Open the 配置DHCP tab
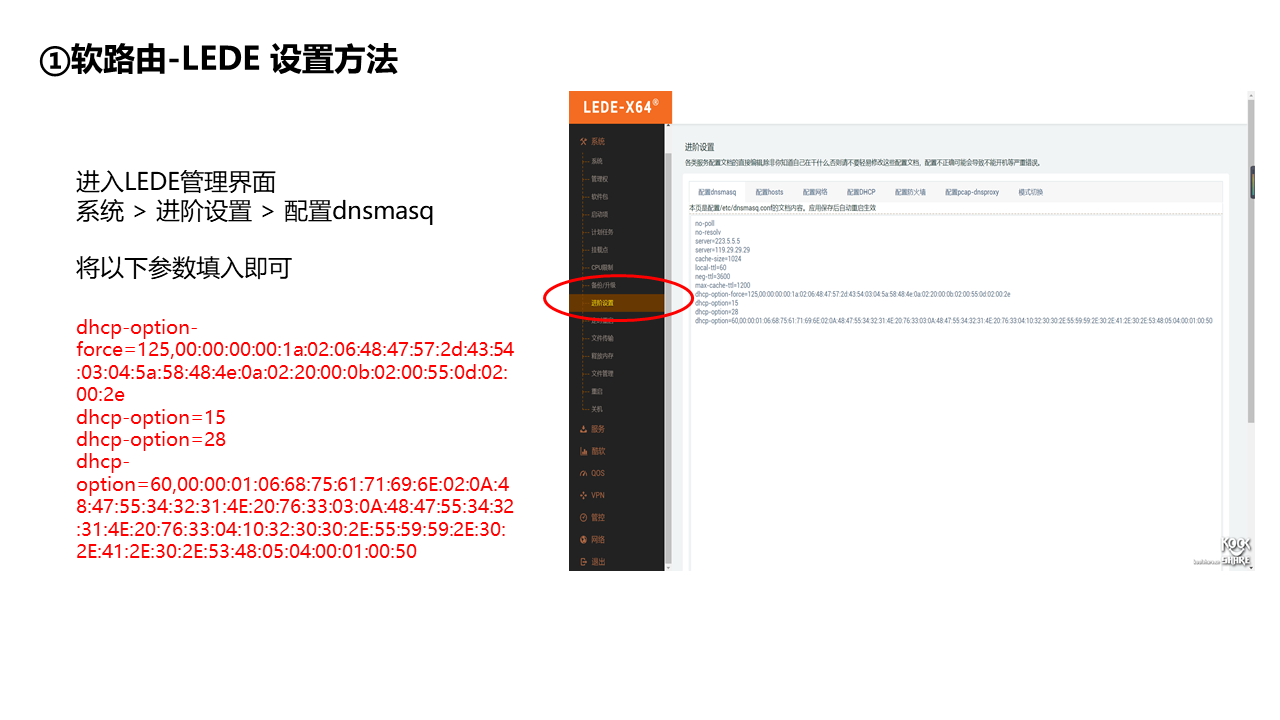The width and height of the screenshot is (1280, 720). click(861, 192)
